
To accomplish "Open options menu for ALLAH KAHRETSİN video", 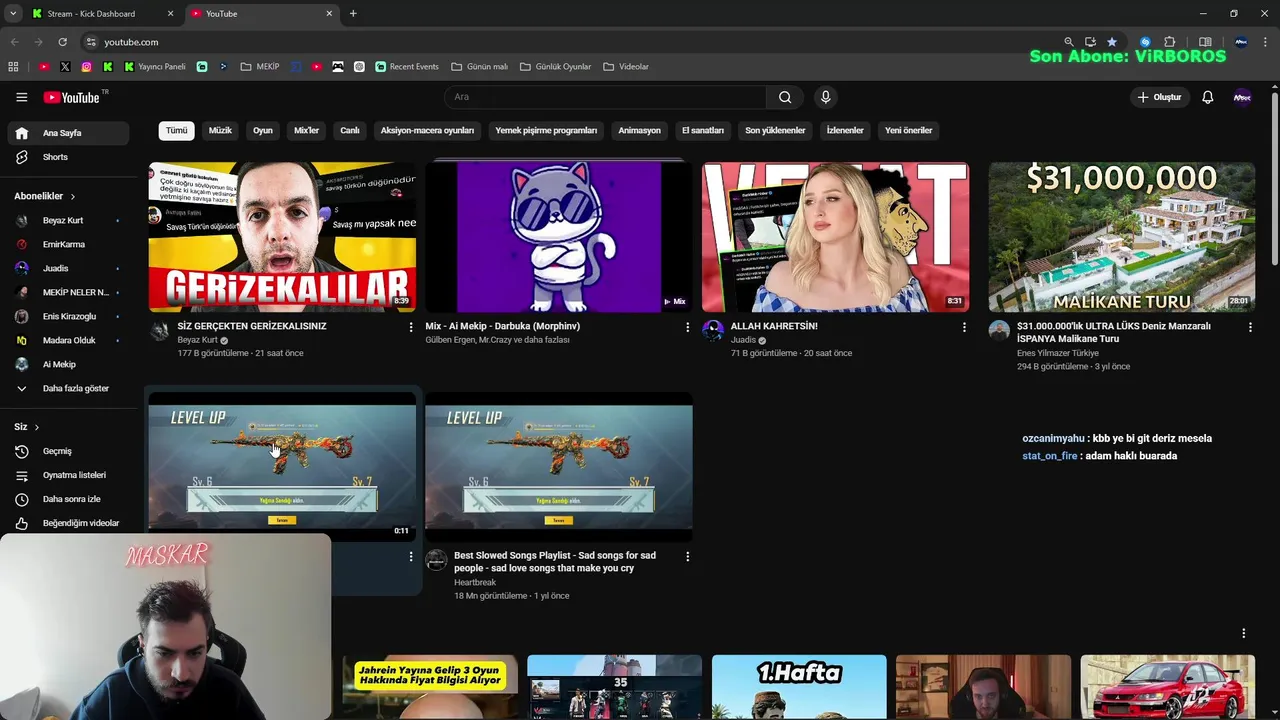I will point(964,327).
